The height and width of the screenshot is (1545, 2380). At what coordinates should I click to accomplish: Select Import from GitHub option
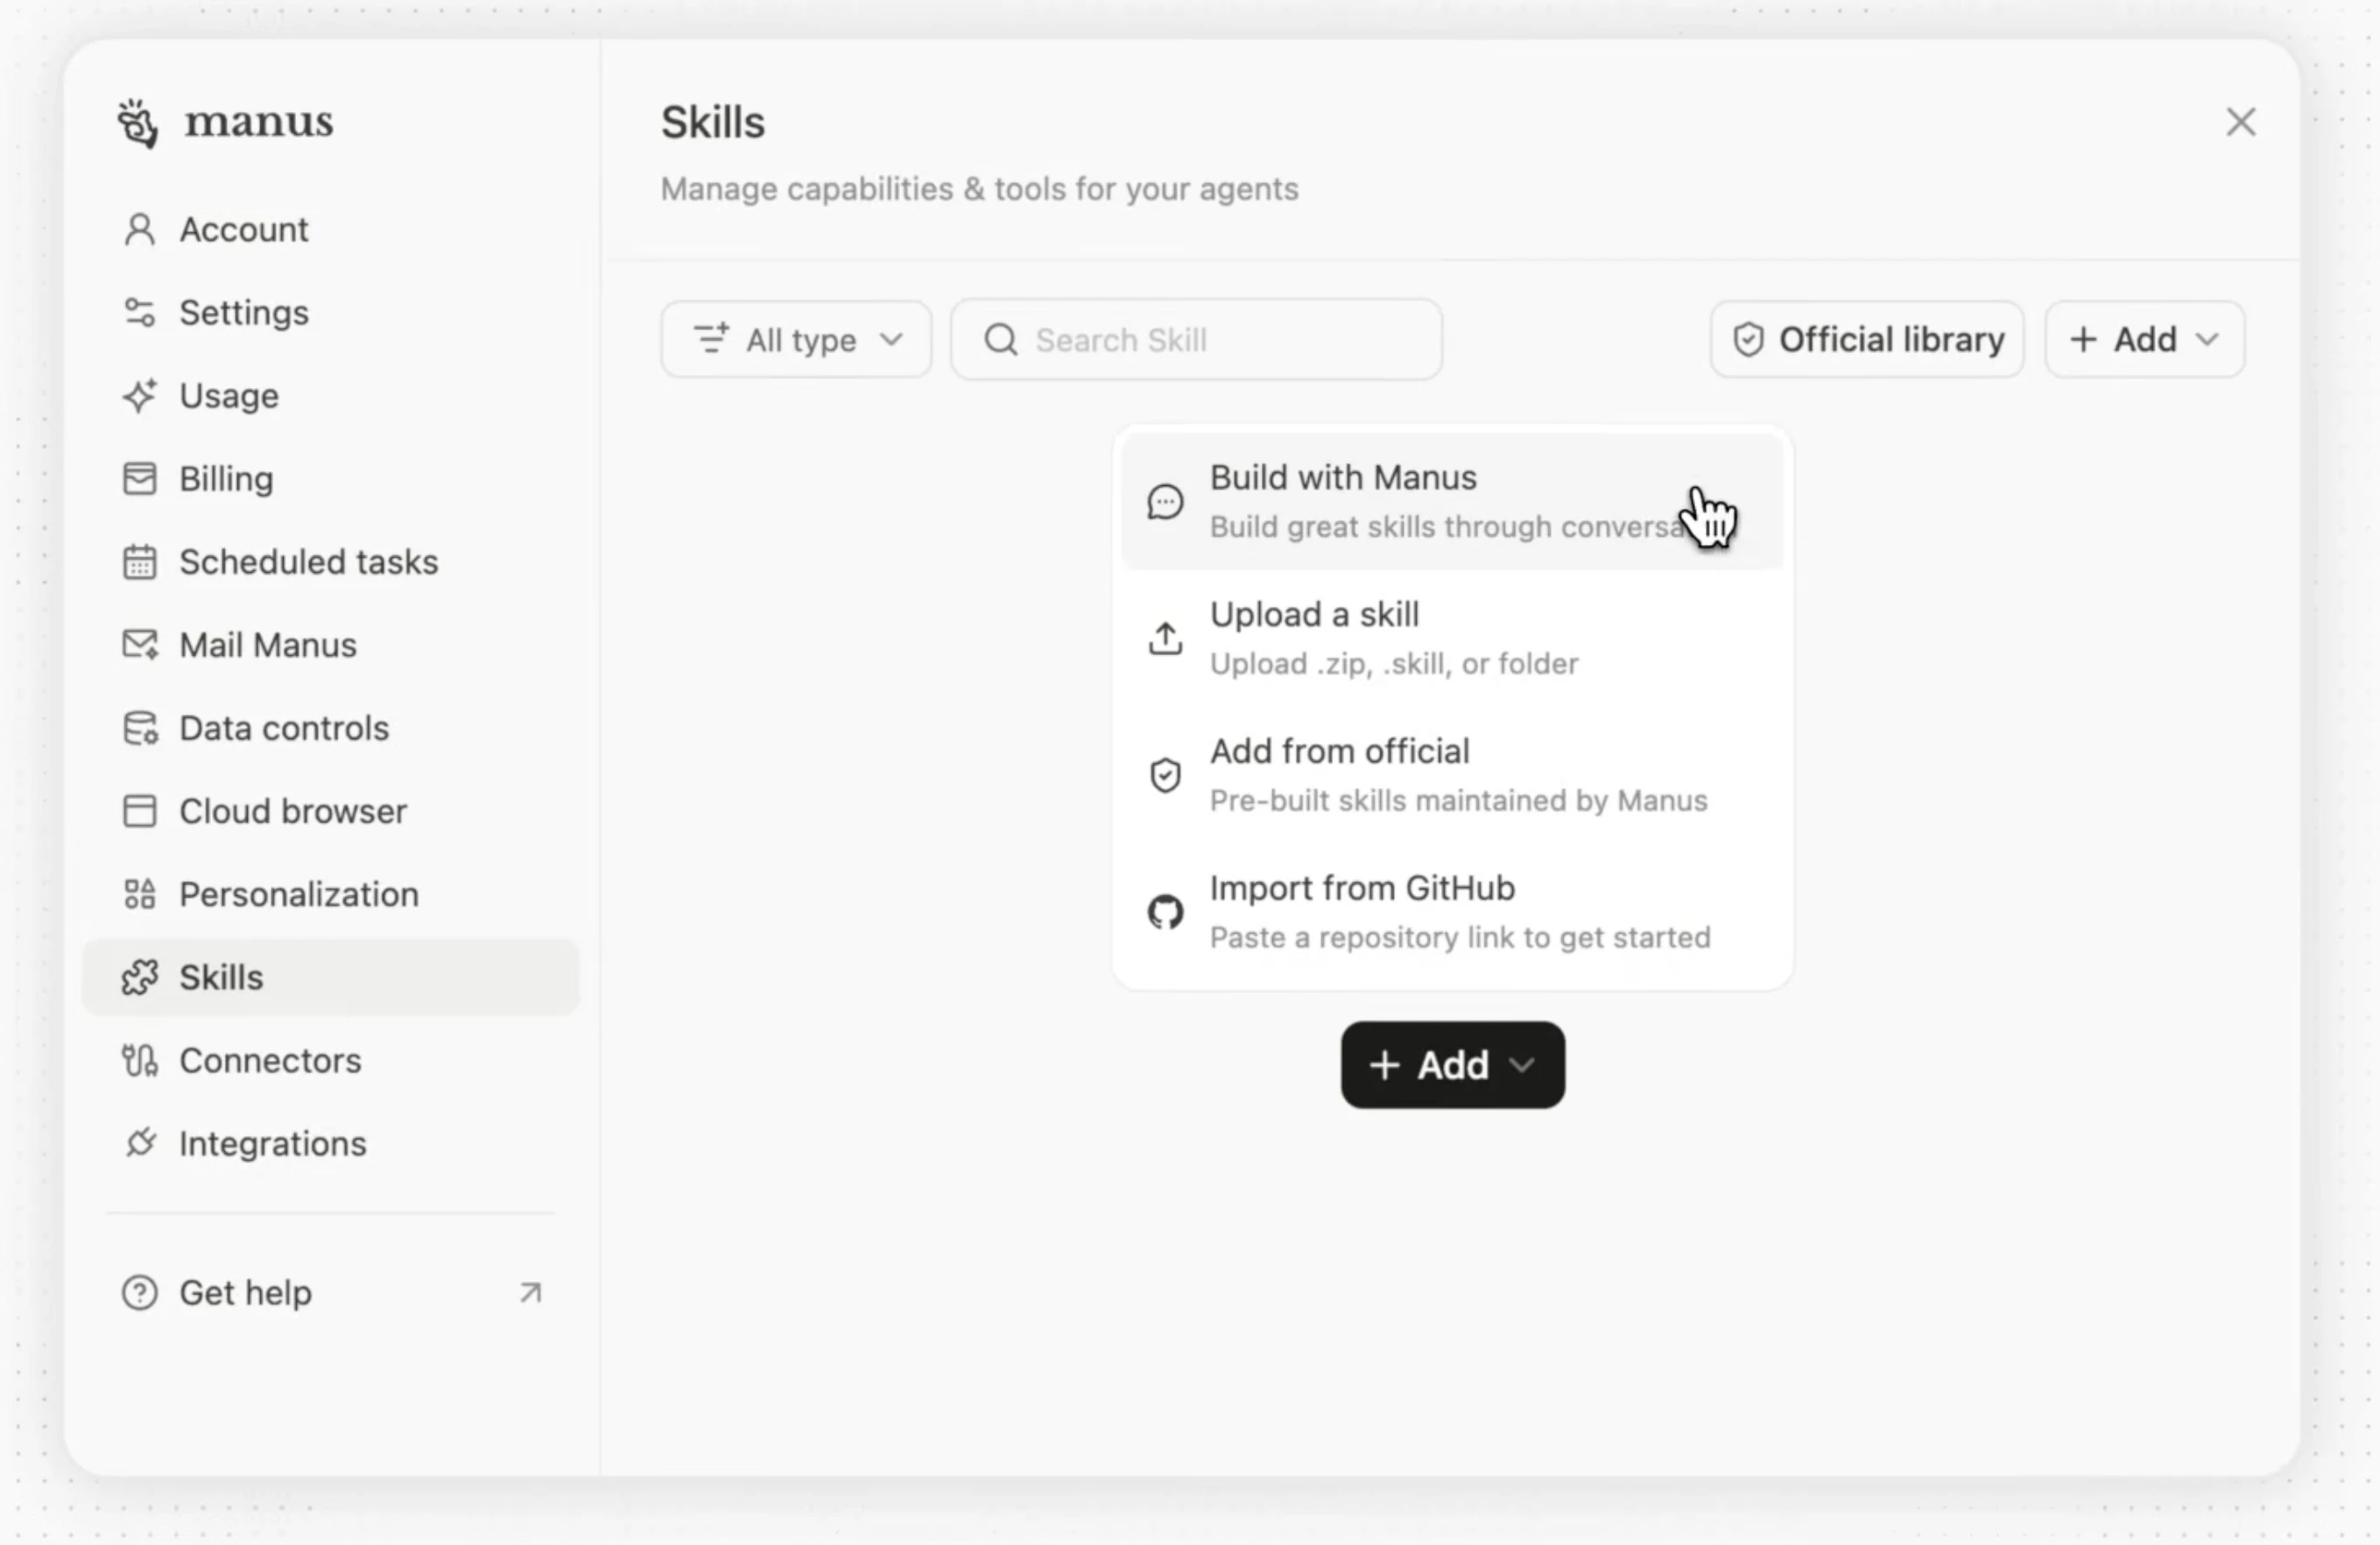click(x=1452, y=911)
